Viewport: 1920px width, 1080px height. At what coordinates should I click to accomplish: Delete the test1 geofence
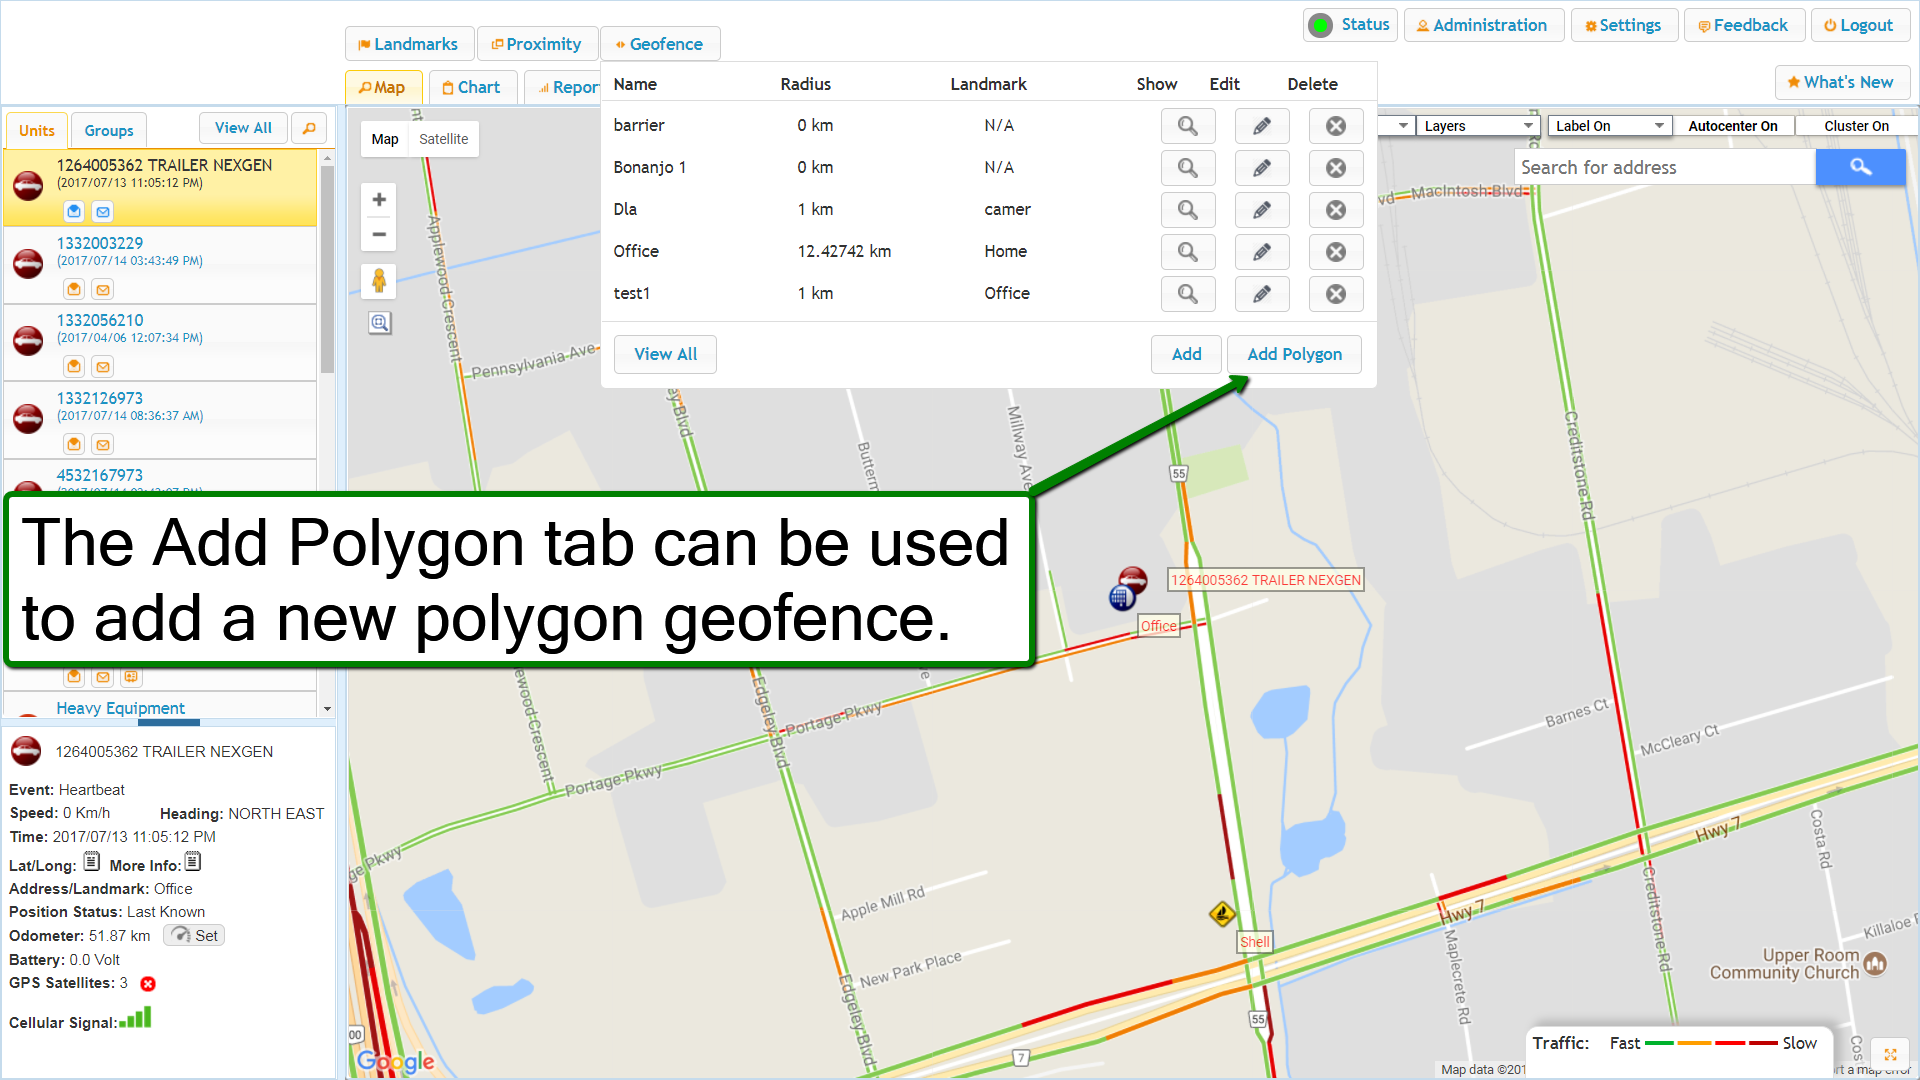(x=1335, y=294)
